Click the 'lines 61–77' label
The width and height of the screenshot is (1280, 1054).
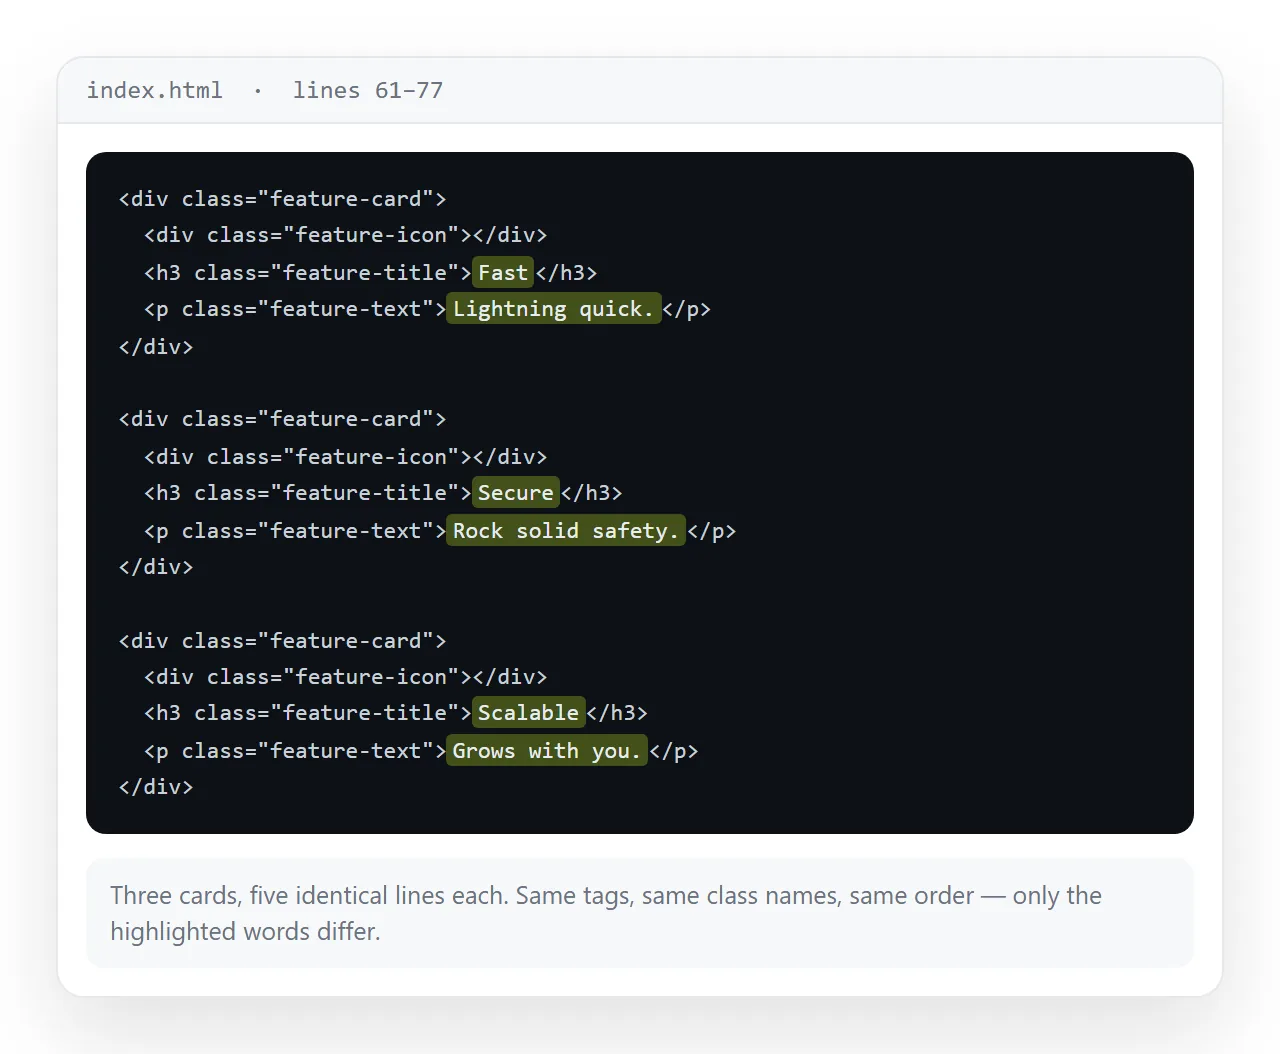click(x=367, y=90)
